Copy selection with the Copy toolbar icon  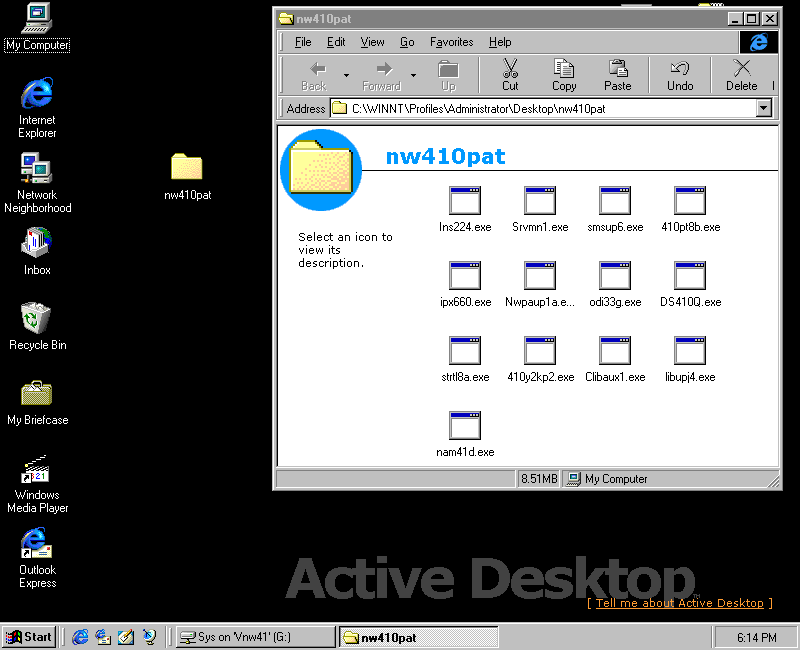coord(564,76)
